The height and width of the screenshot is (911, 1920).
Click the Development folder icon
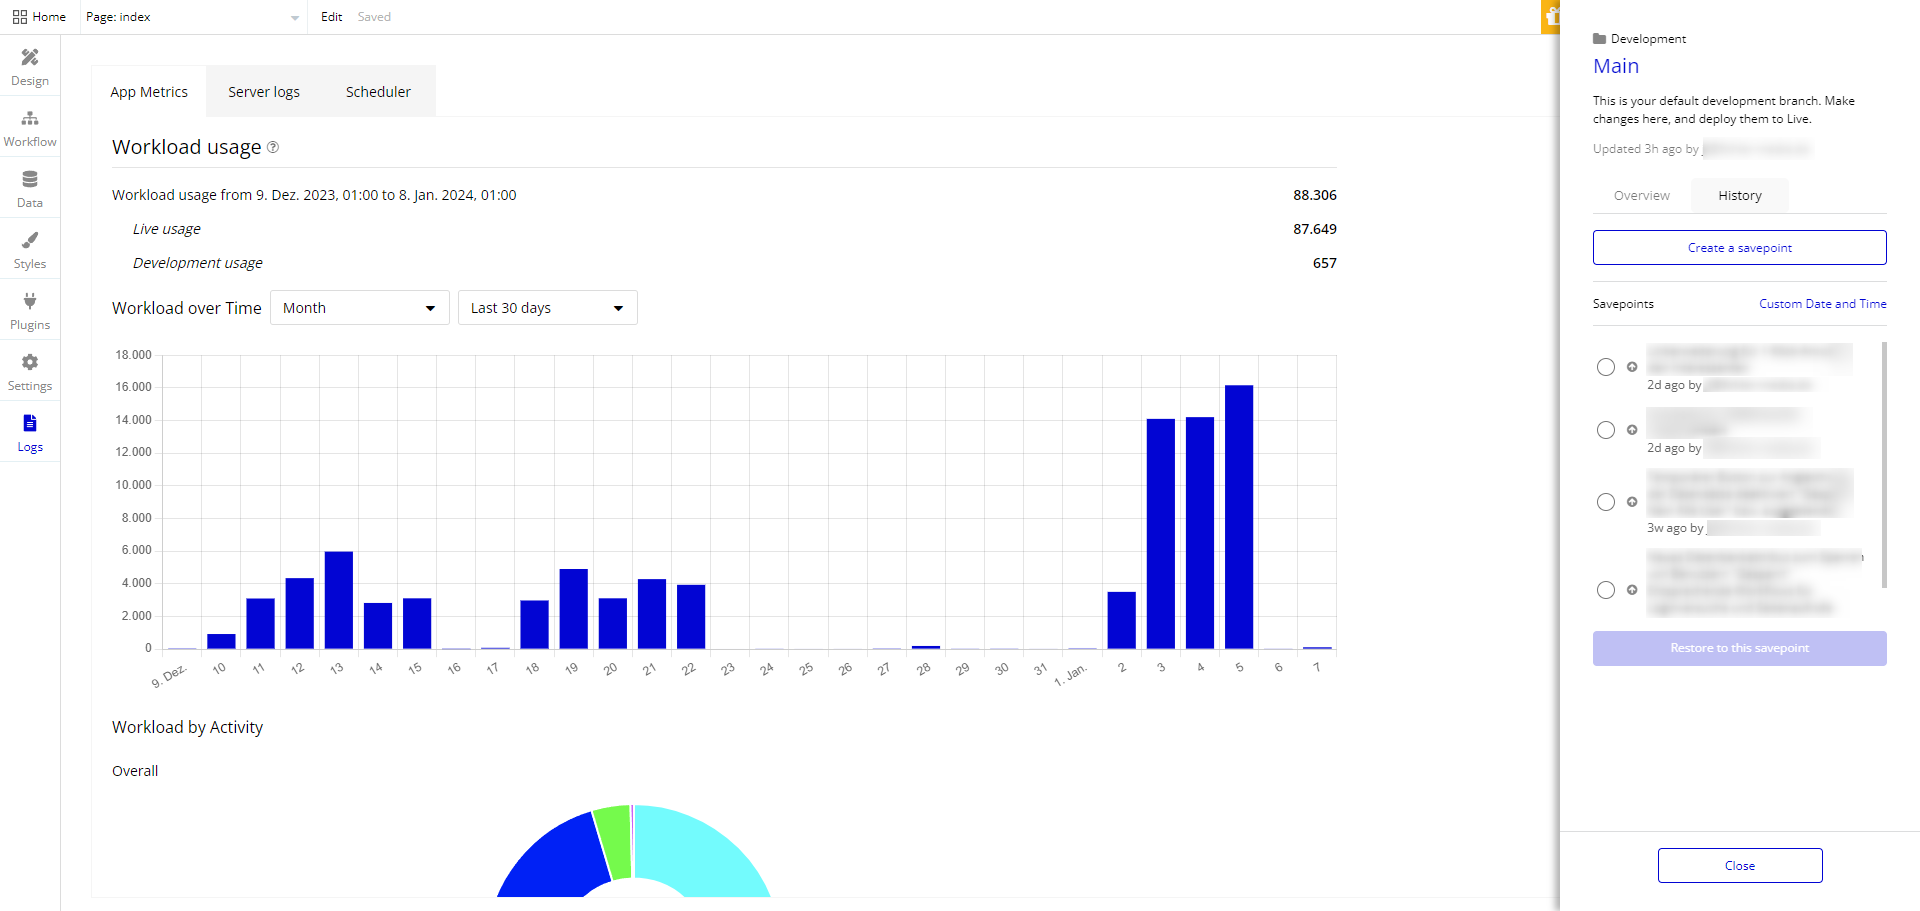click(1600, 39)
